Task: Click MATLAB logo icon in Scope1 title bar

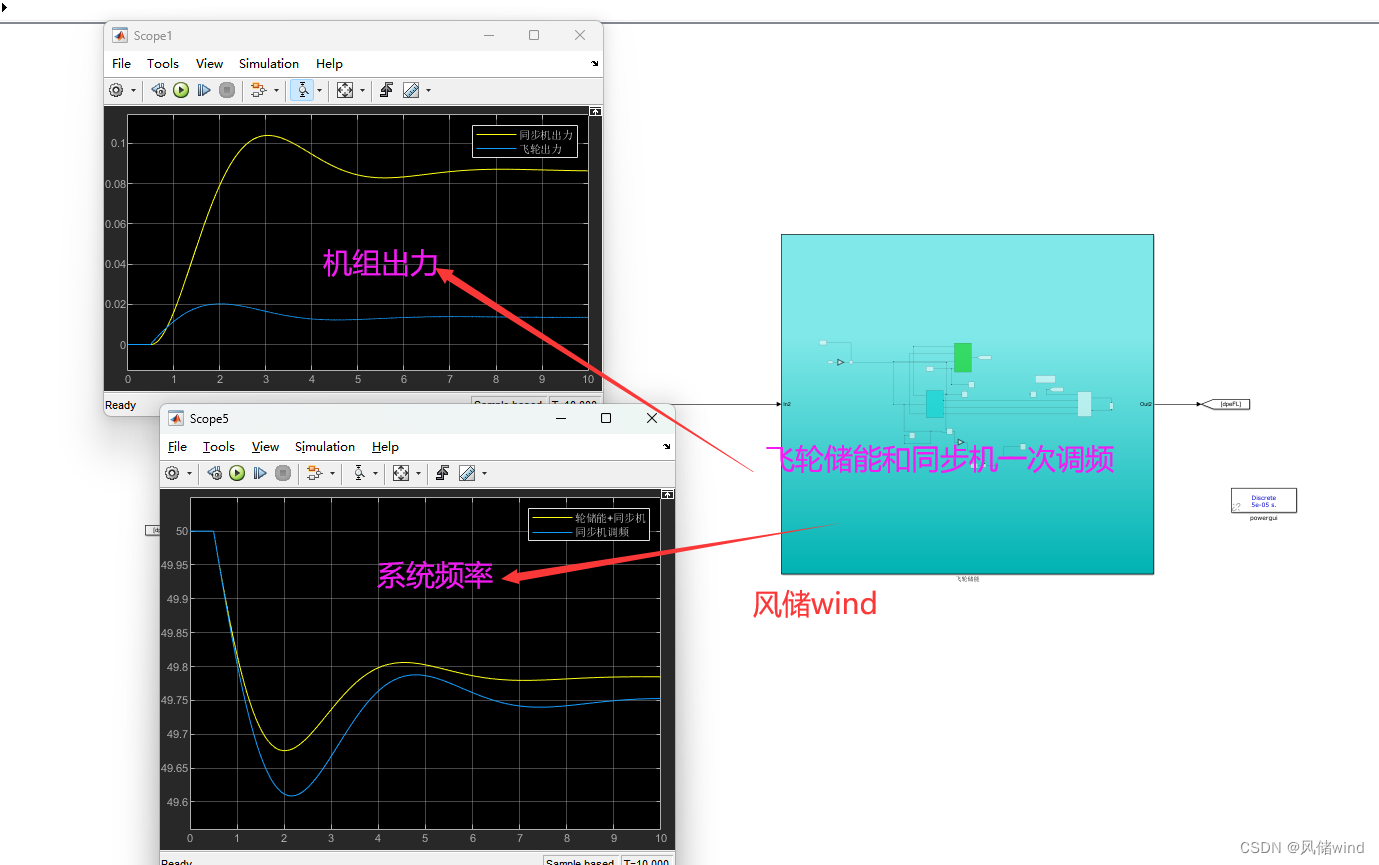Action: pos(120,35)
